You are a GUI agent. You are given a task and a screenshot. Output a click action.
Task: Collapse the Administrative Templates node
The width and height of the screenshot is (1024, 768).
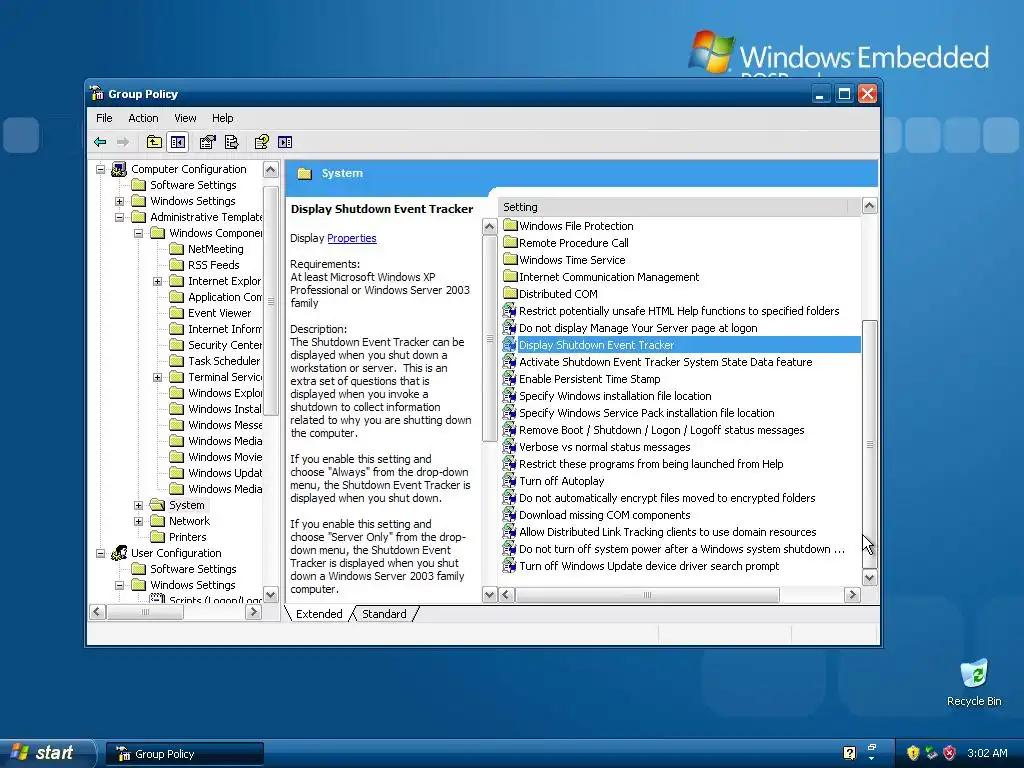[120, 217]
